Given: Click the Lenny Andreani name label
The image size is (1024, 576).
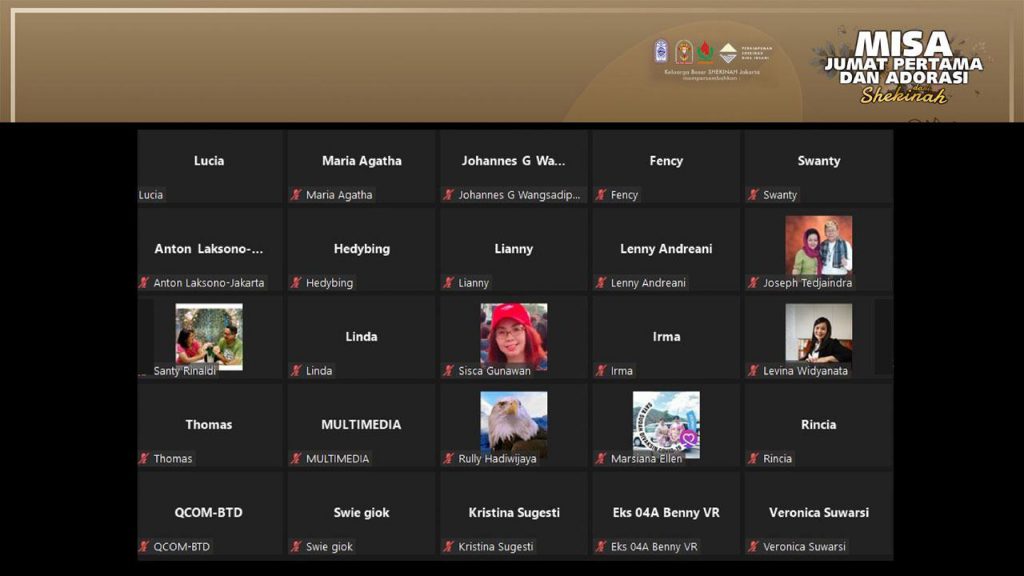Looking at the screenshot, I should 648,283.
